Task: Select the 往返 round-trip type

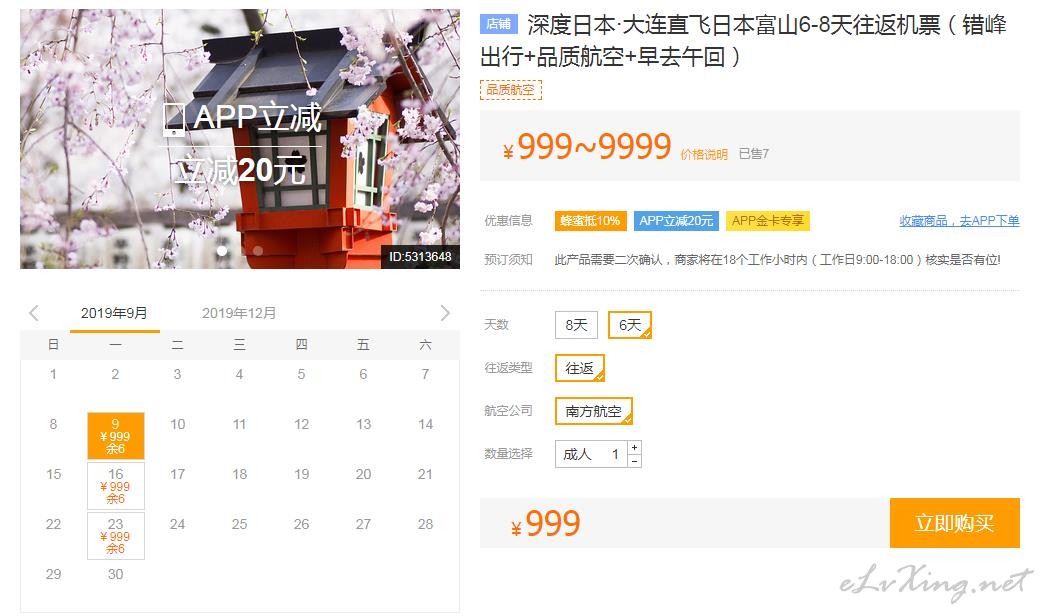Action: (x=580, y=368)
